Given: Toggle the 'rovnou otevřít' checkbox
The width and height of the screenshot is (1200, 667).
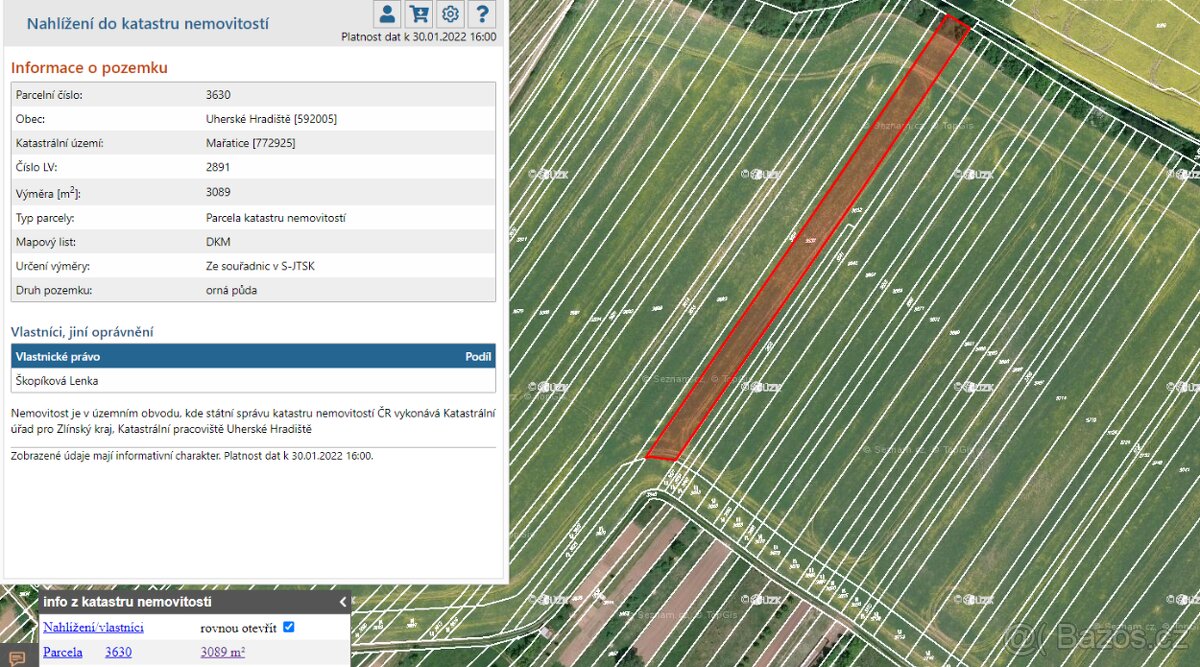Looking at the screenshot, I should coord(289,627).
